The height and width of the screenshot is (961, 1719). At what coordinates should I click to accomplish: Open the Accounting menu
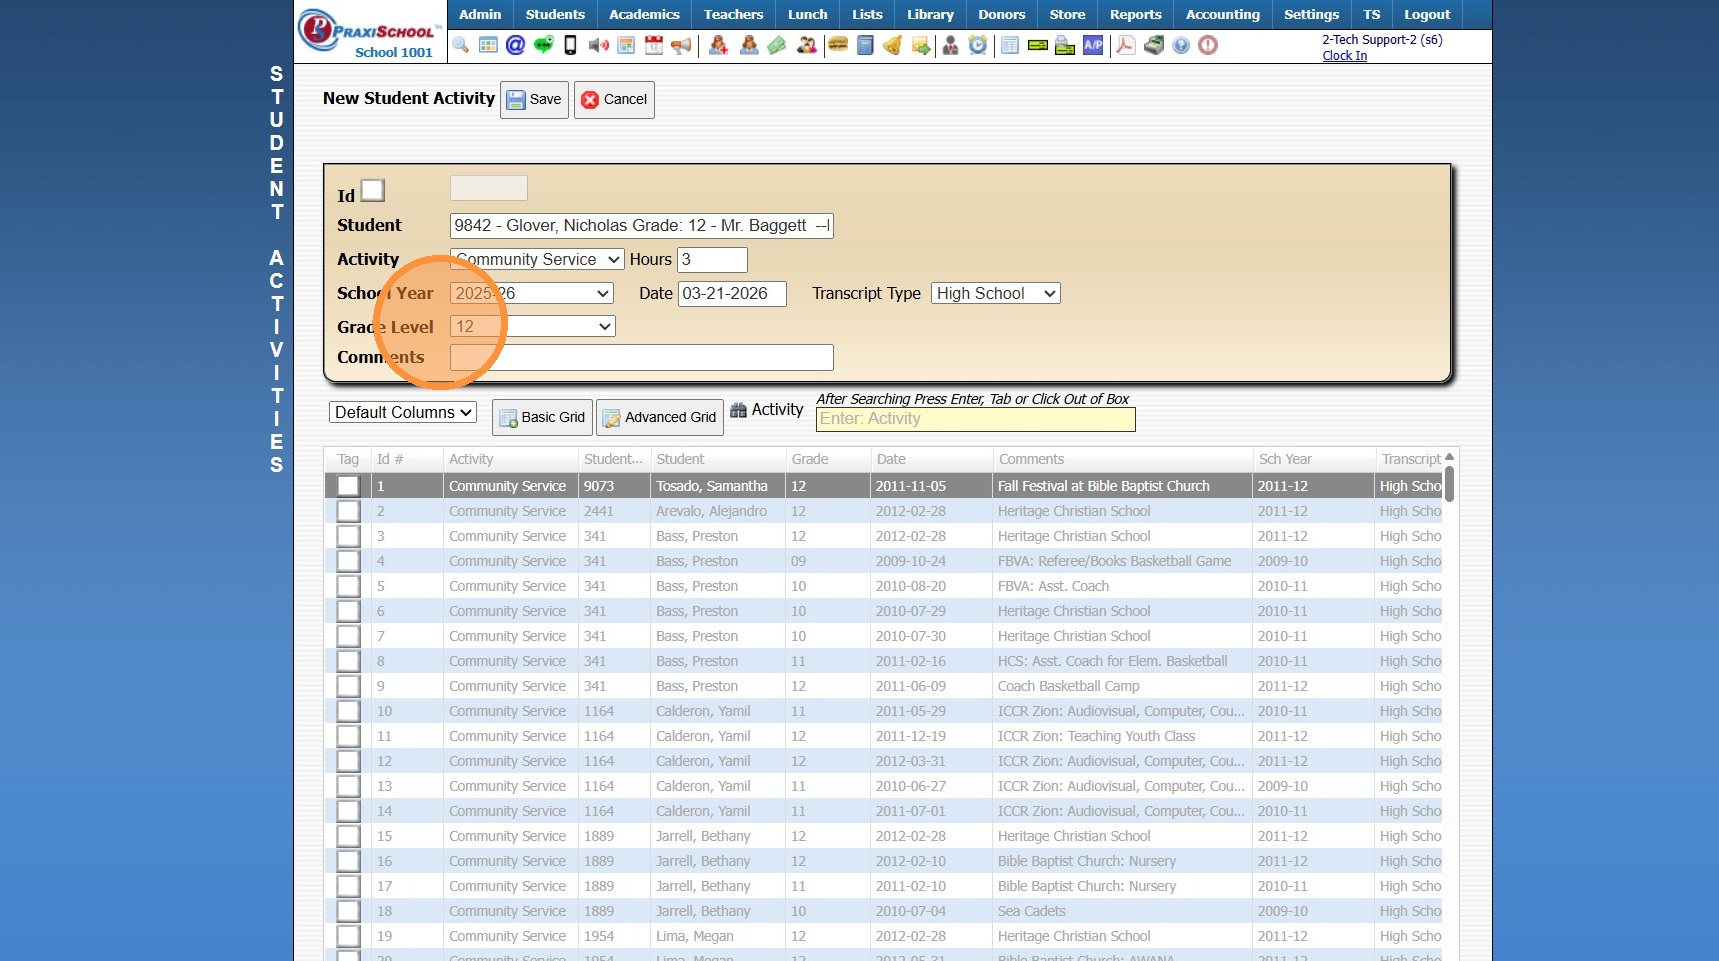coord(1222,14)
